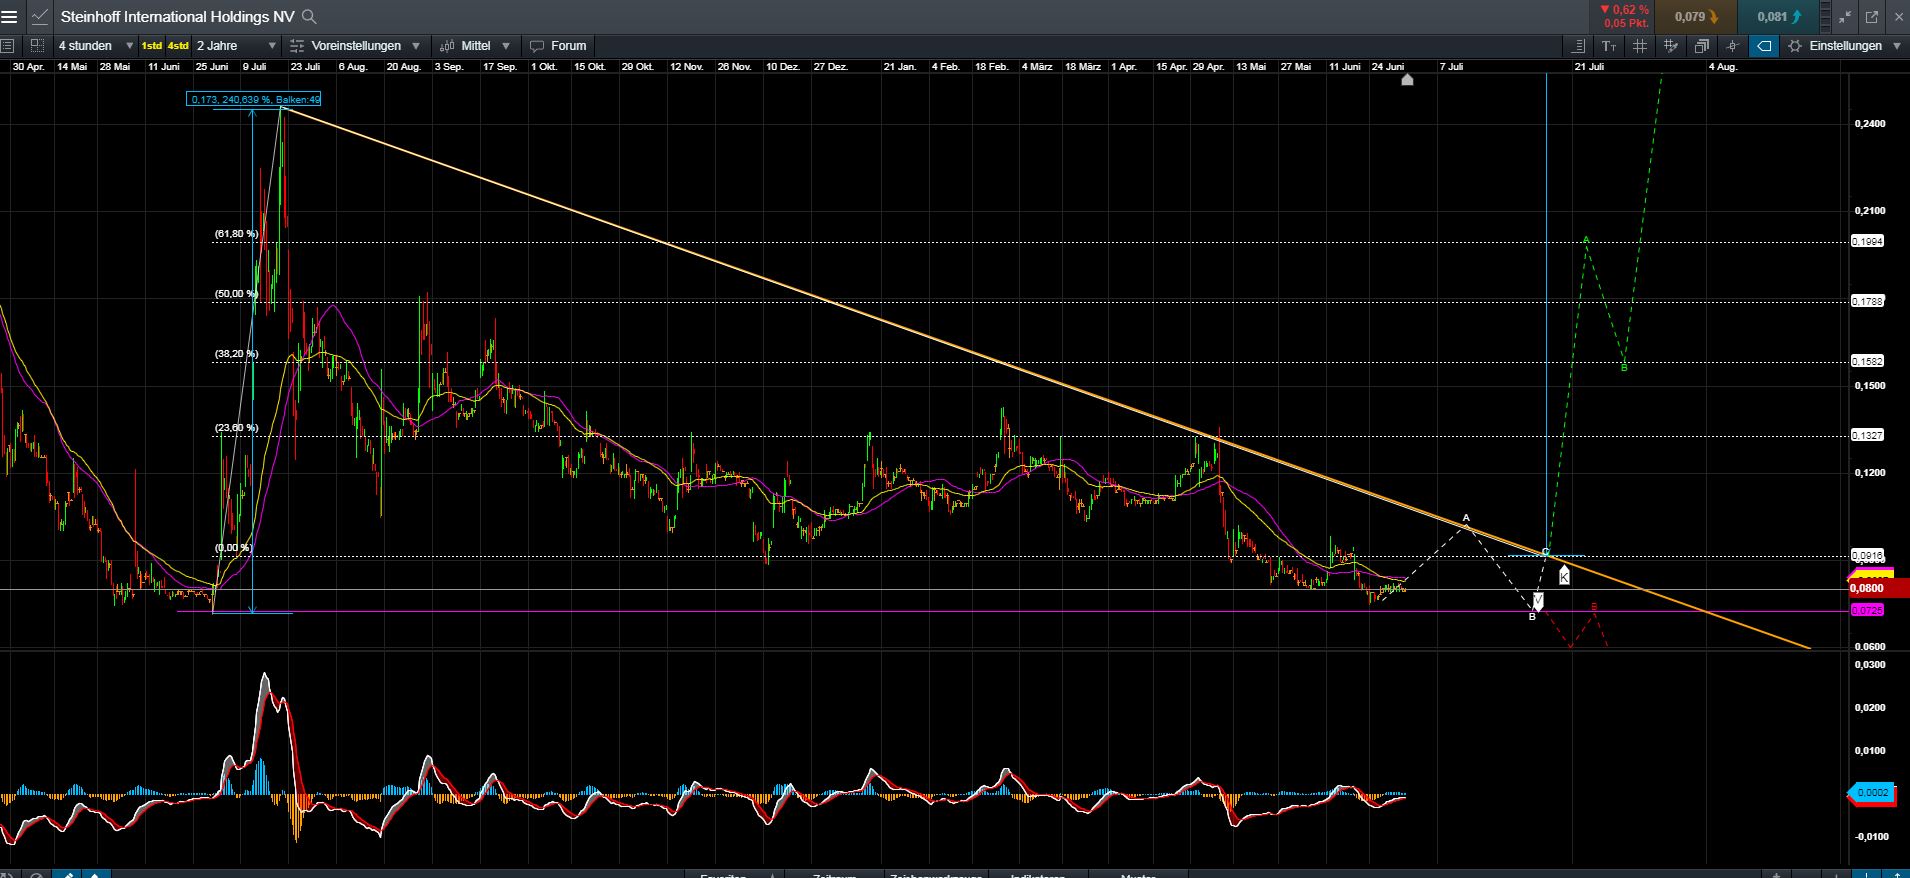Viewport: 1910px width, 878px height.
Task: Click the 0,081 buy price box
Action: coord(1779,17)
